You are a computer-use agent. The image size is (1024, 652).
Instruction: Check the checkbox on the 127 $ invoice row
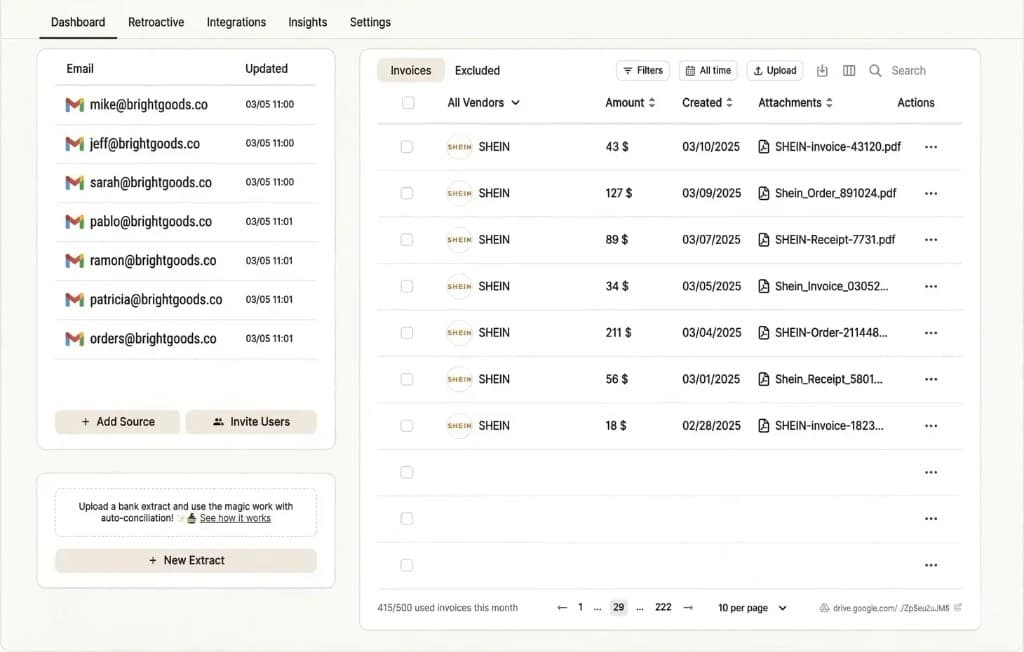click(x=407, y=193)
